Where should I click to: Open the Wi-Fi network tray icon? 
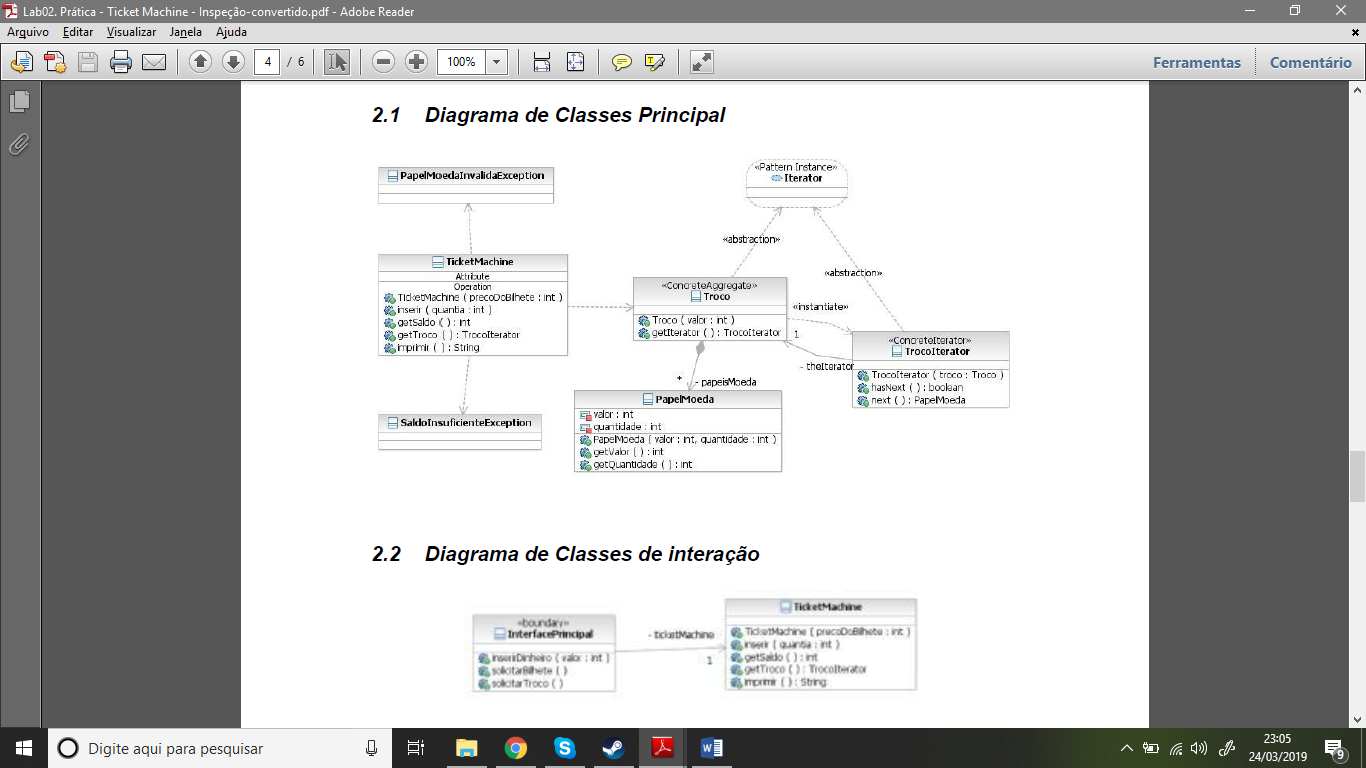pyautogui.click(x=1176, y=748)
